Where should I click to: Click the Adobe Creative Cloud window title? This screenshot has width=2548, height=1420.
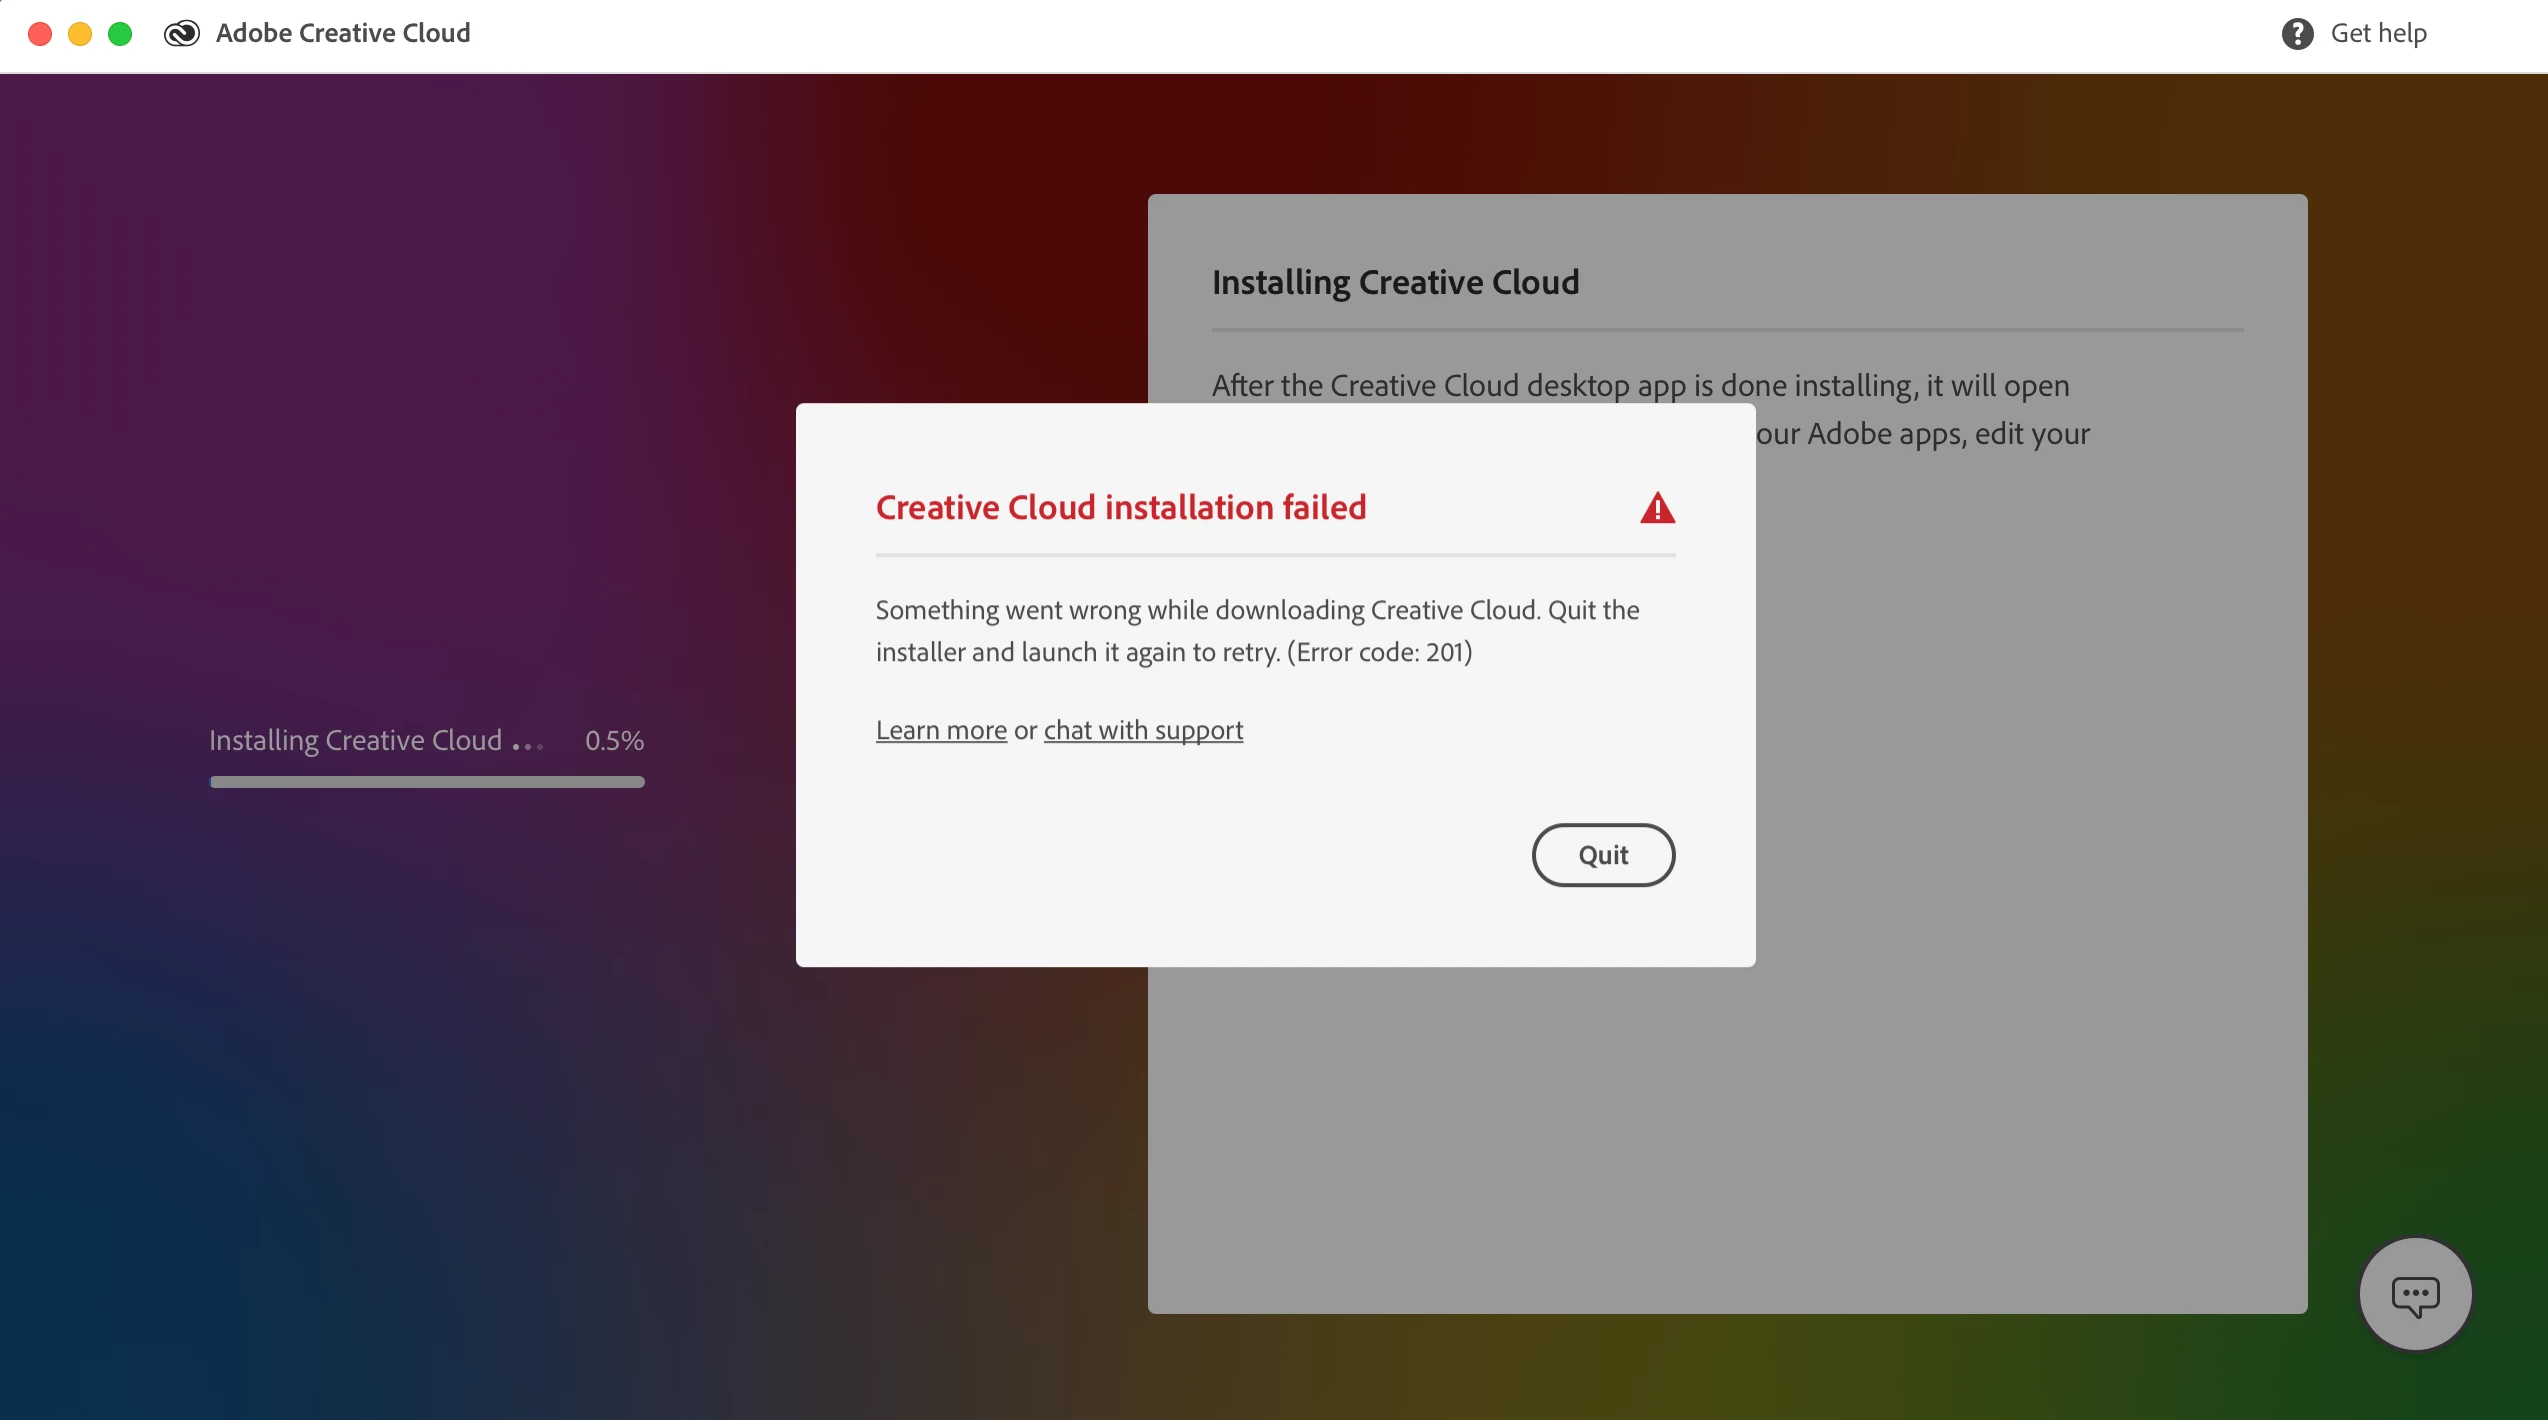pos(343,33)
